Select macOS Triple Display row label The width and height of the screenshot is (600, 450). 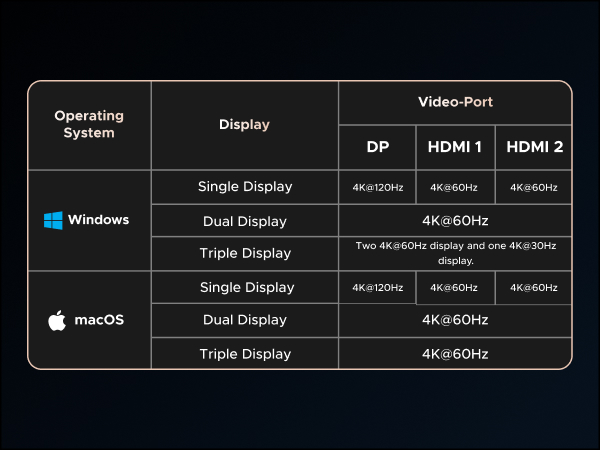[x=245, y=354]
